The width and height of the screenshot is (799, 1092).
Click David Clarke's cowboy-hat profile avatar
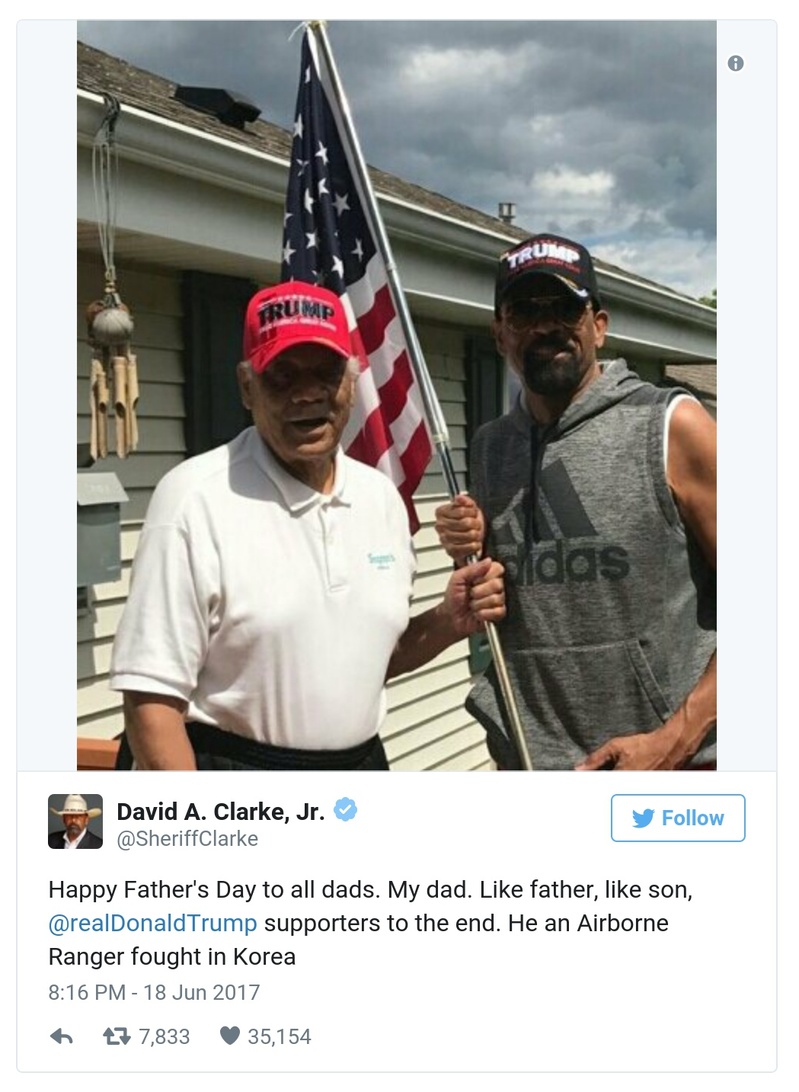click(75, 818)
